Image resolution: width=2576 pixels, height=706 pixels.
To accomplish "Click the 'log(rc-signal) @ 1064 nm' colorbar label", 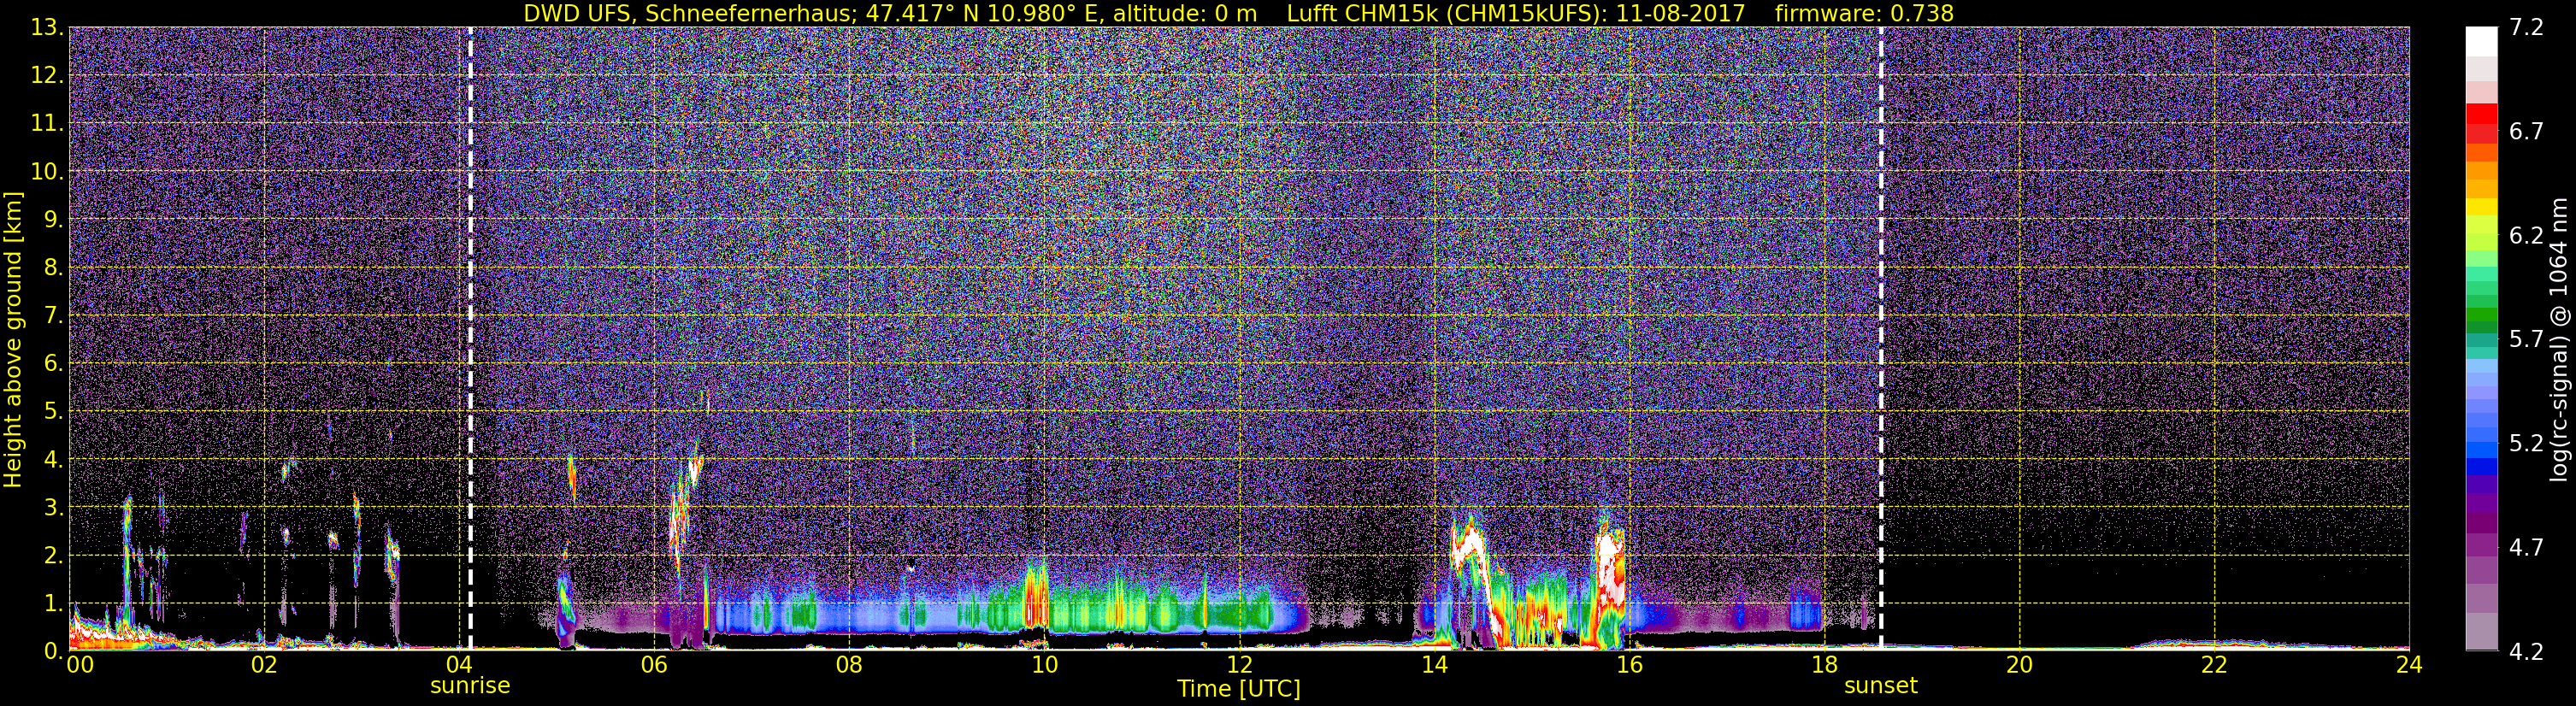I will point(2560,340).
